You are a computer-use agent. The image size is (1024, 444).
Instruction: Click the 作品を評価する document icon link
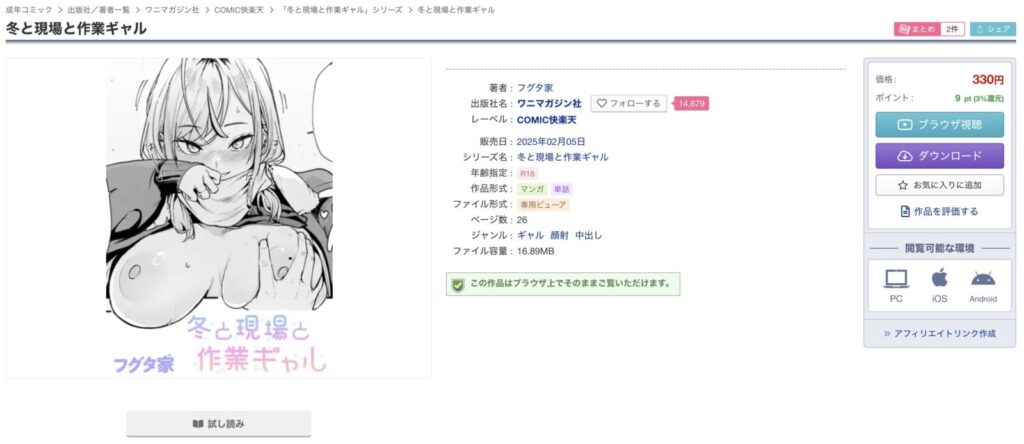coord(939,212)
